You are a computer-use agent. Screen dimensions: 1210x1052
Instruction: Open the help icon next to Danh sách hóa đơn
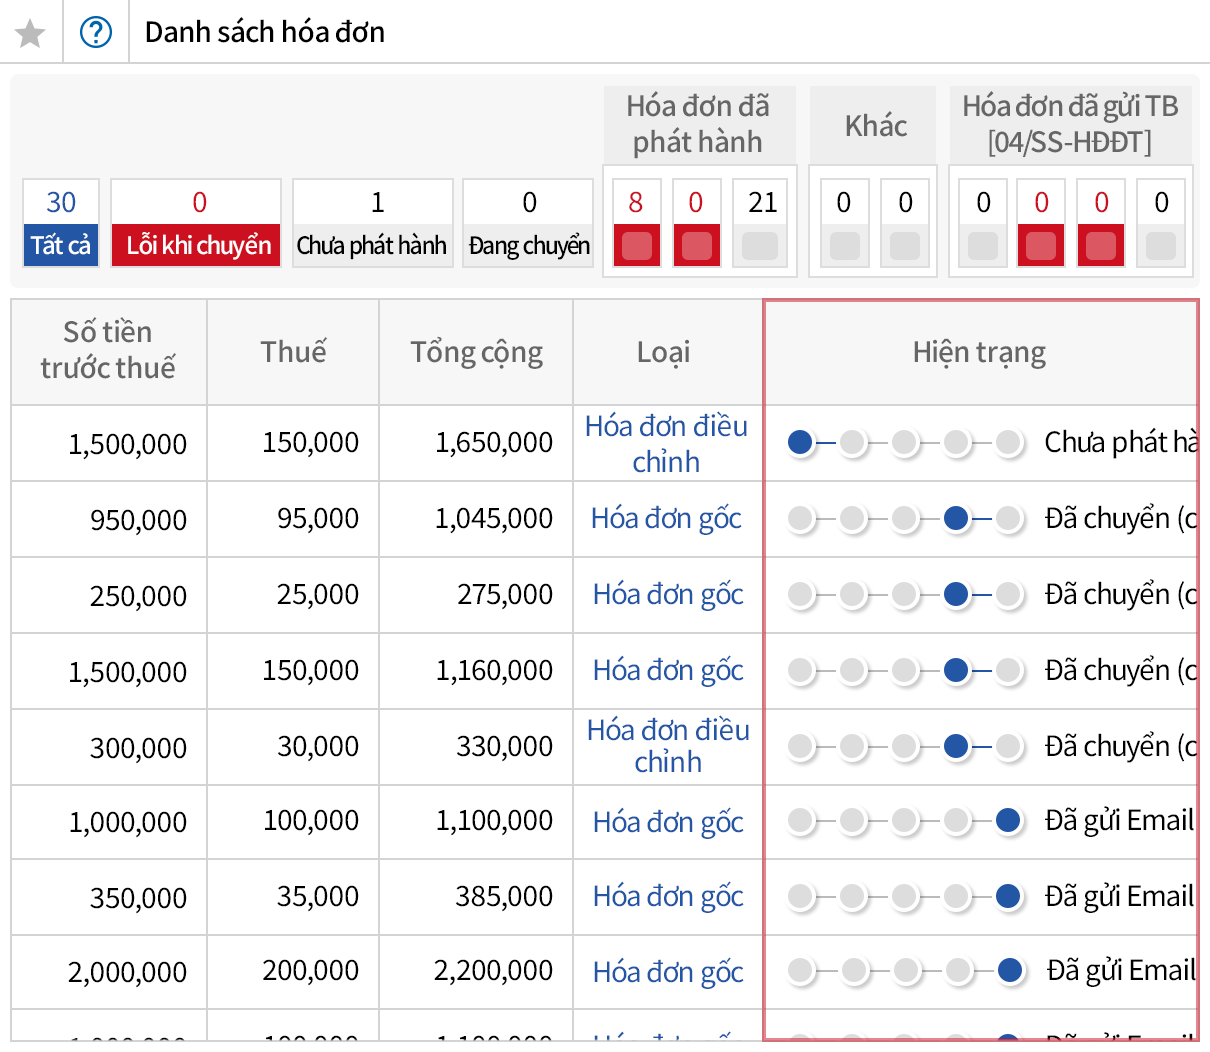(96, 31)
